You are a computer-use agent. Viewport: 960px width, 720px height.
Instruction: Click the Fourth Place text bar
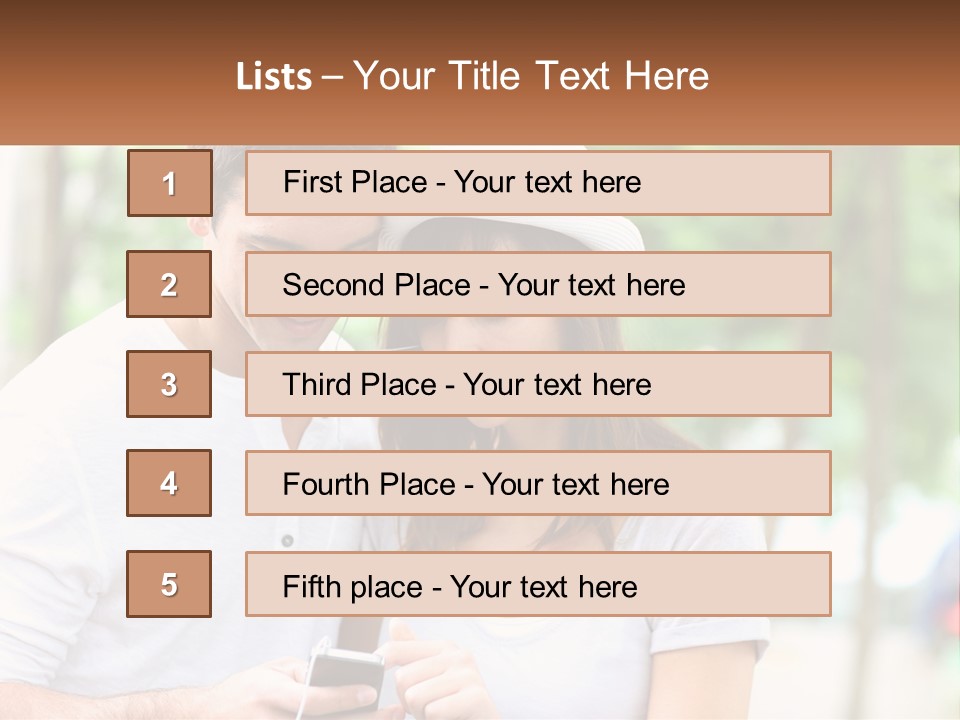click(538, 483)
